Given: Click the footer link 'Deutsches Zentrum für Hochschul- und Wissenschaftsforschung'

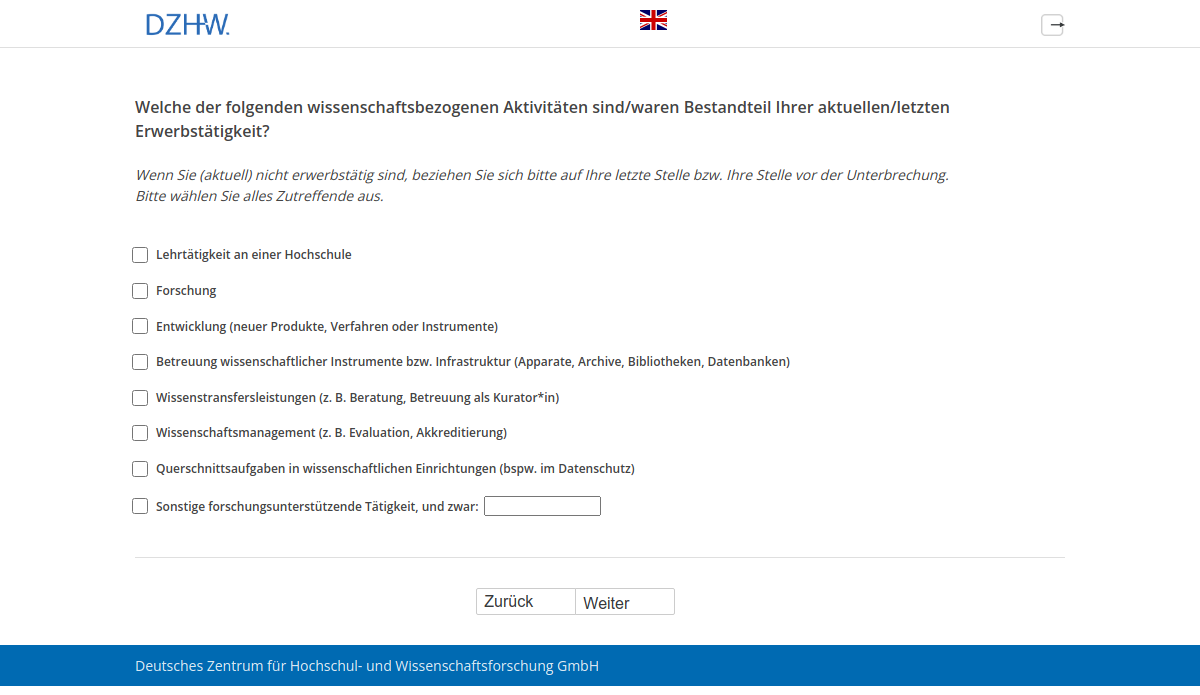Looking at the screenshot, I should [x=367, y=665].
